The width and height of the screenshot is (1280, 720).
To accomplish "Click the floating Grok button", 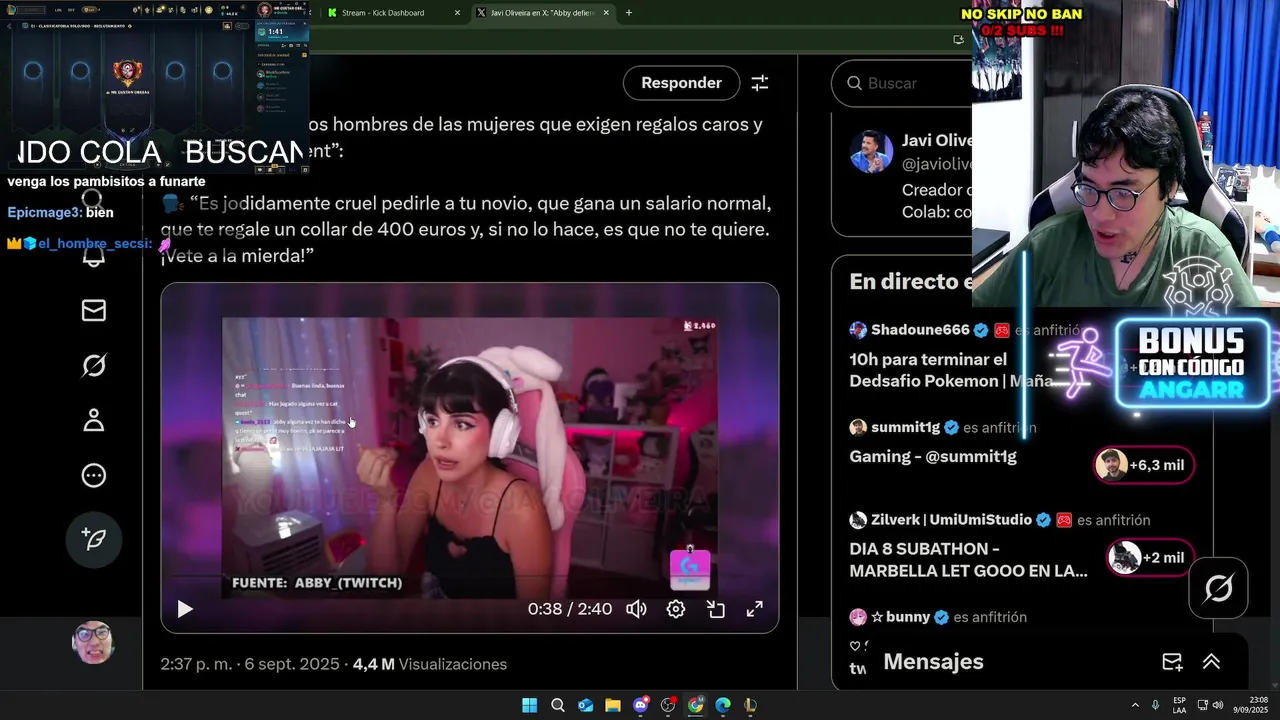I will click(1218, 588).
